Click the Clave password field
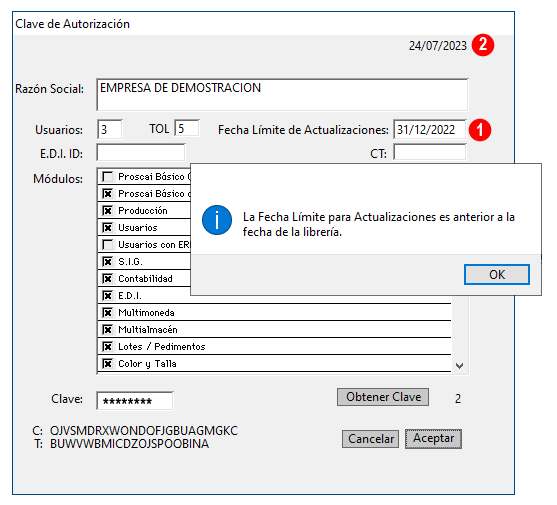Image resolution: width=557 pixels, height=505 pixels. 135,401
